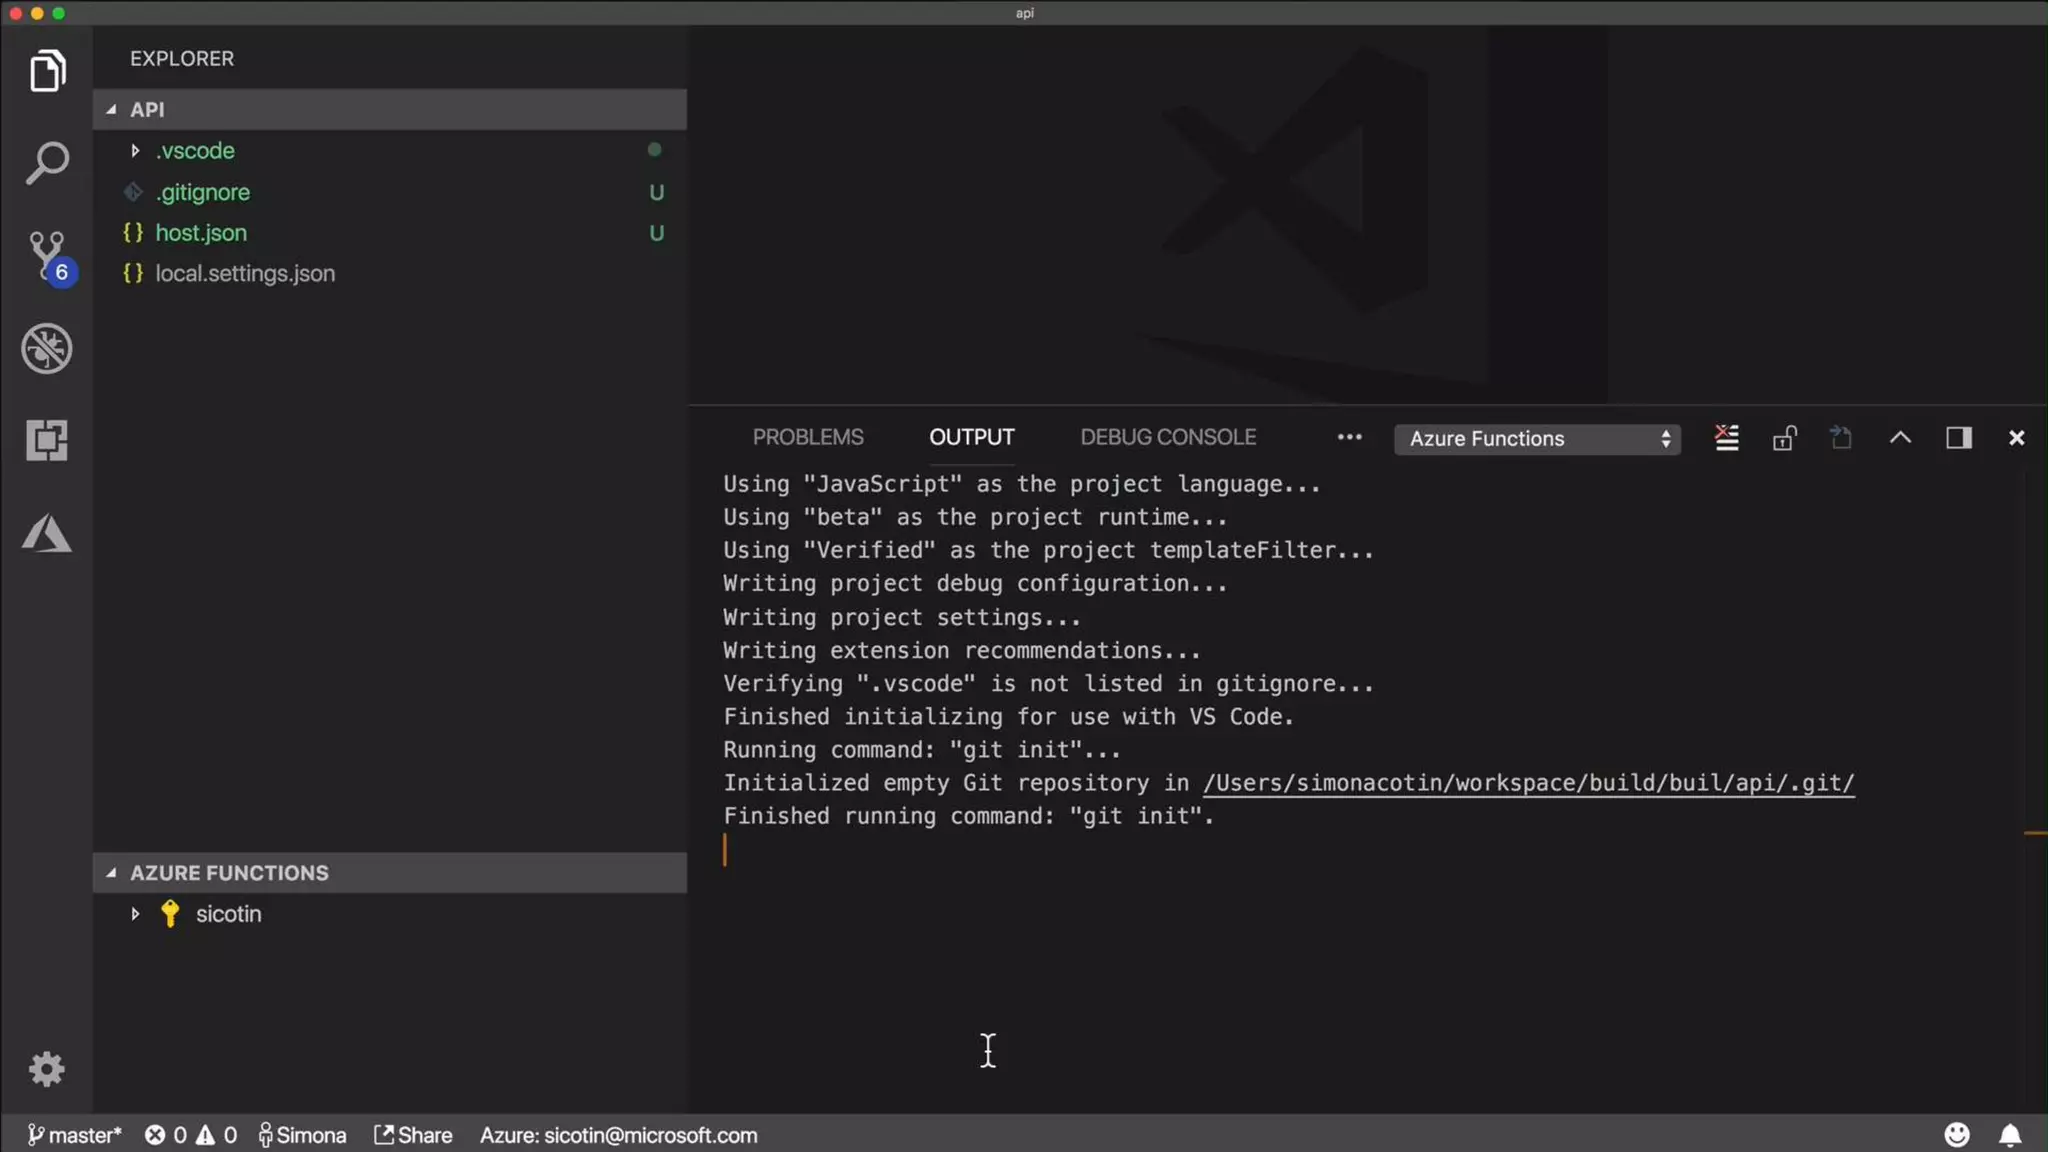The image size is (2048, 1152).
Task: Click the master branch indicator
Action: [x=74, y=1135]
